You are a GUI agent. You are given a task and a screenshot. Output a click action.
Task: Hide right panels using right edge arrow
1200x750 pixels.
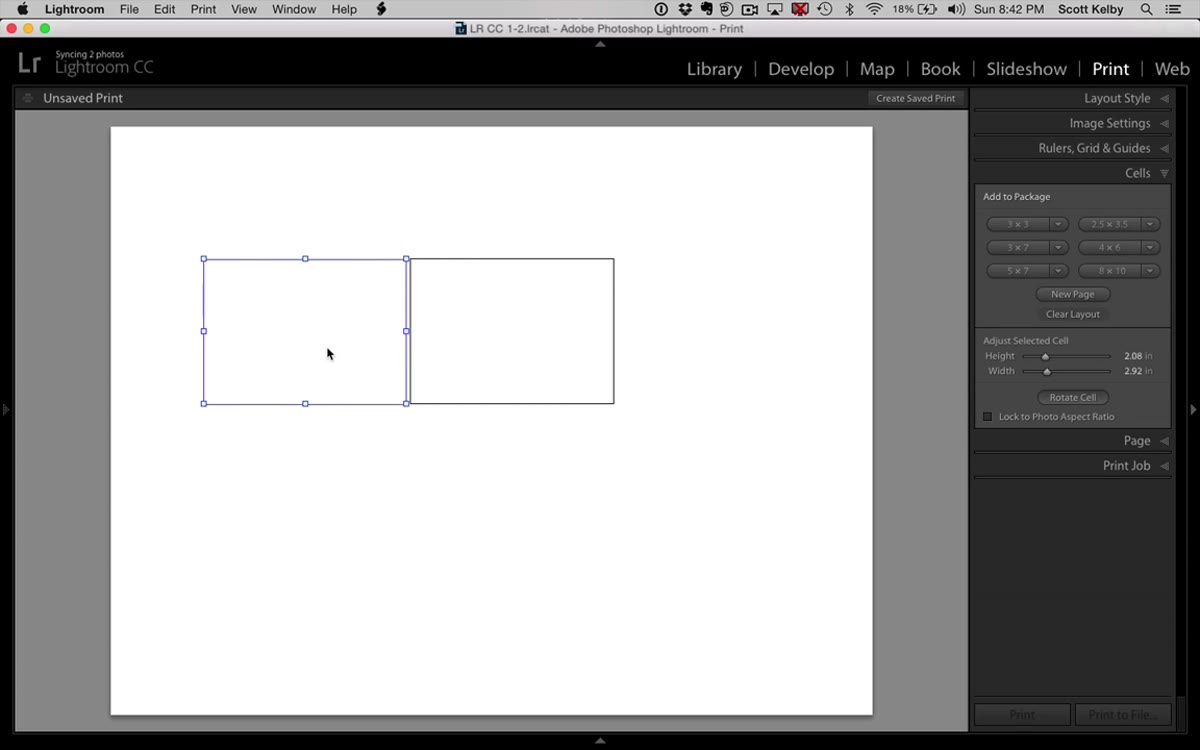(x=1193, y=409)
